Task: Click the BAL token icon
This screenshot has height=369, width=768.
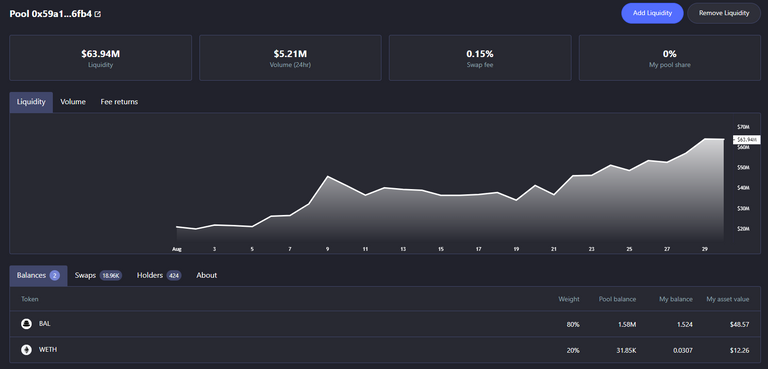Action: (26, 324)
